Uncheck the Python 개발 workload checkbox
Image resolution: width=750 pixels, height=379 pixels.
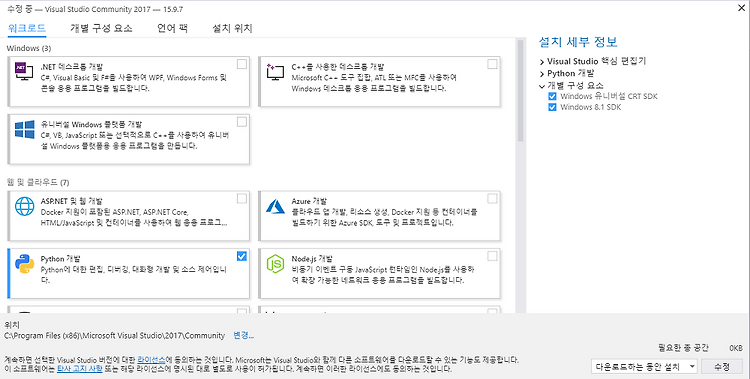[x=242, y=256]
